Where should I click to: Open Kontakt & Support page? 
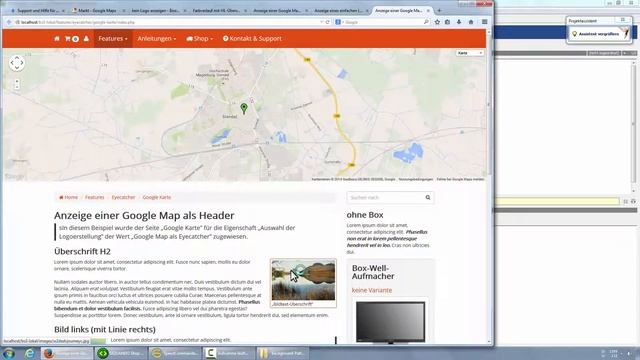tap(252, 38)
